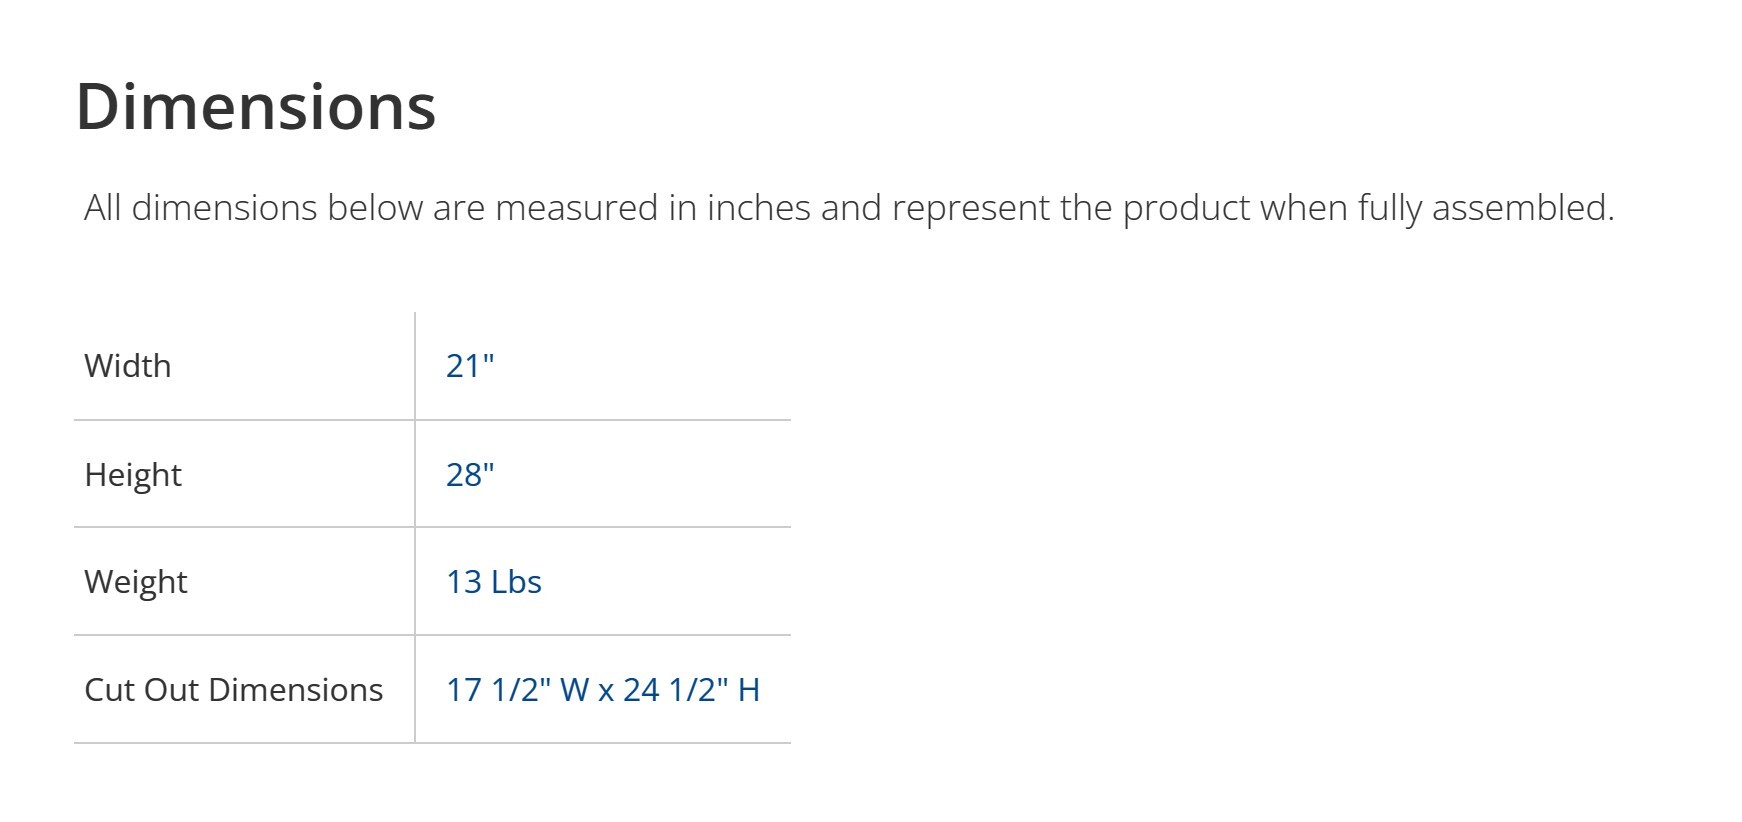This screenshot has width=1742, height=822.
Task: Select the Width row label
Action: 128,366
